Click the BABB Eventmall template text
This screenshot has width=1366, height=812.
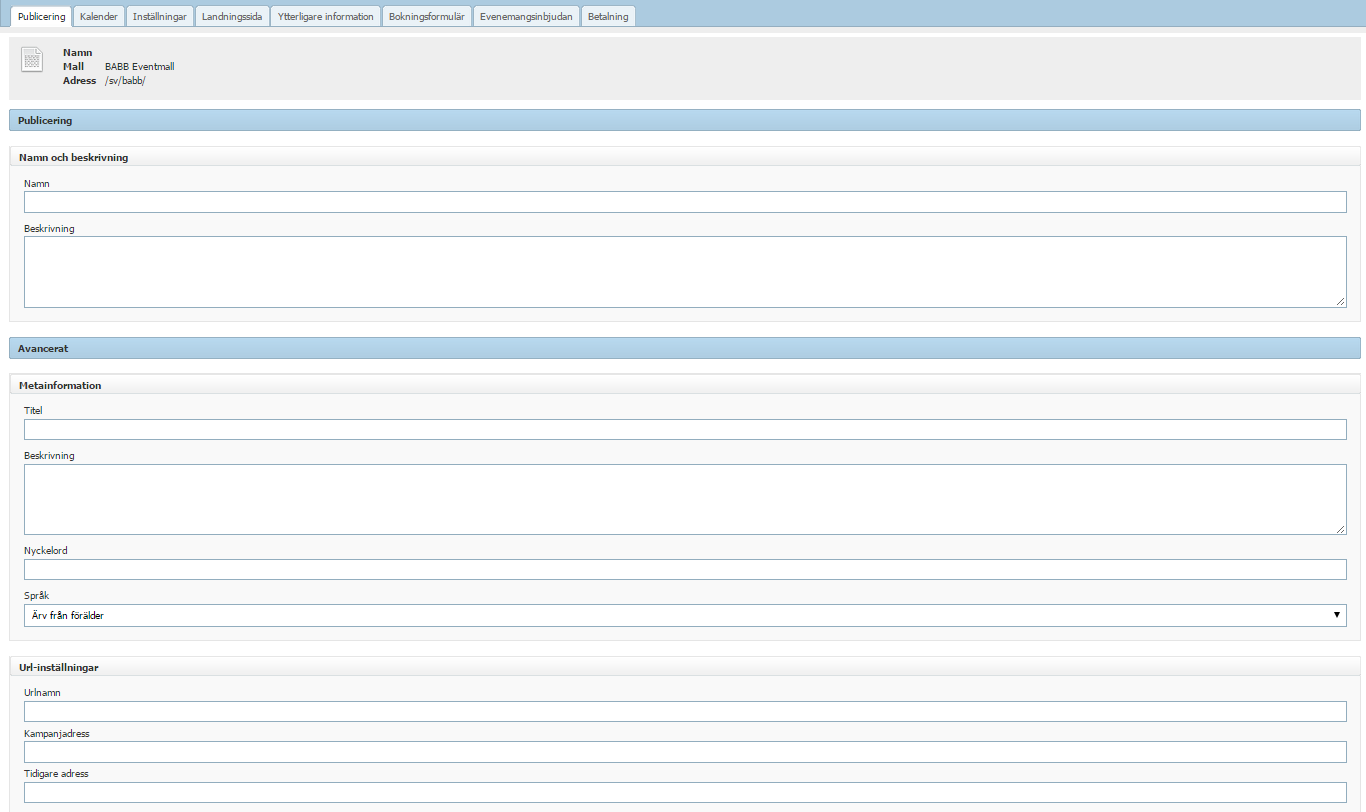tap(140, 66)
